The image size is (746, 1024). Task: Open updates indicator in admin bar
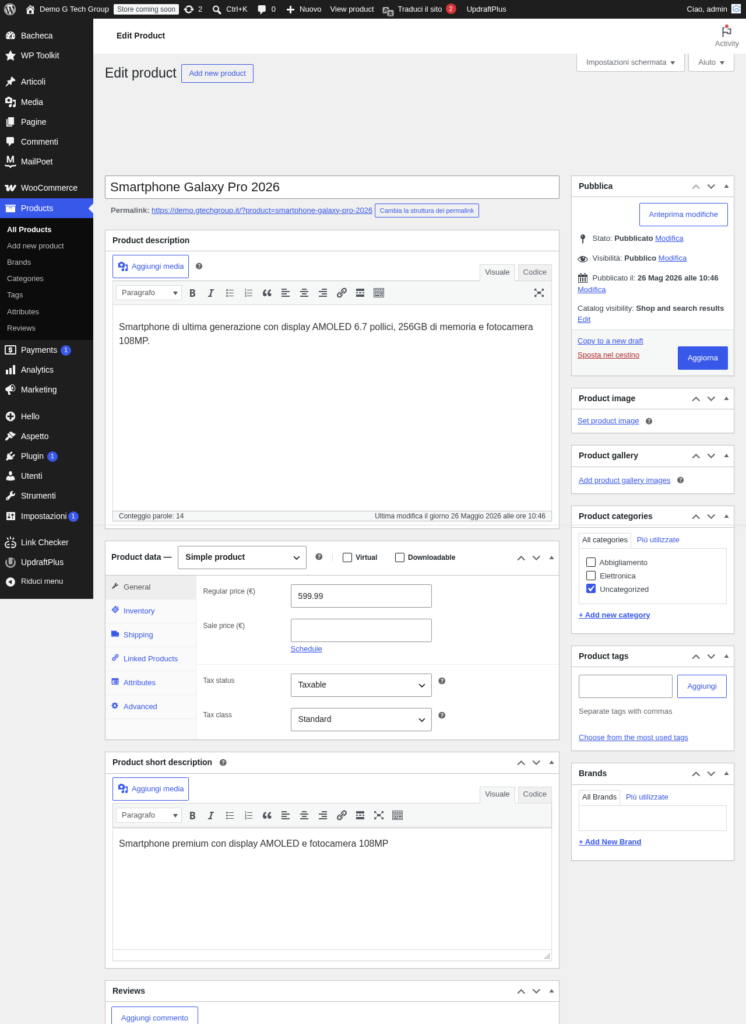click(193, 9)
